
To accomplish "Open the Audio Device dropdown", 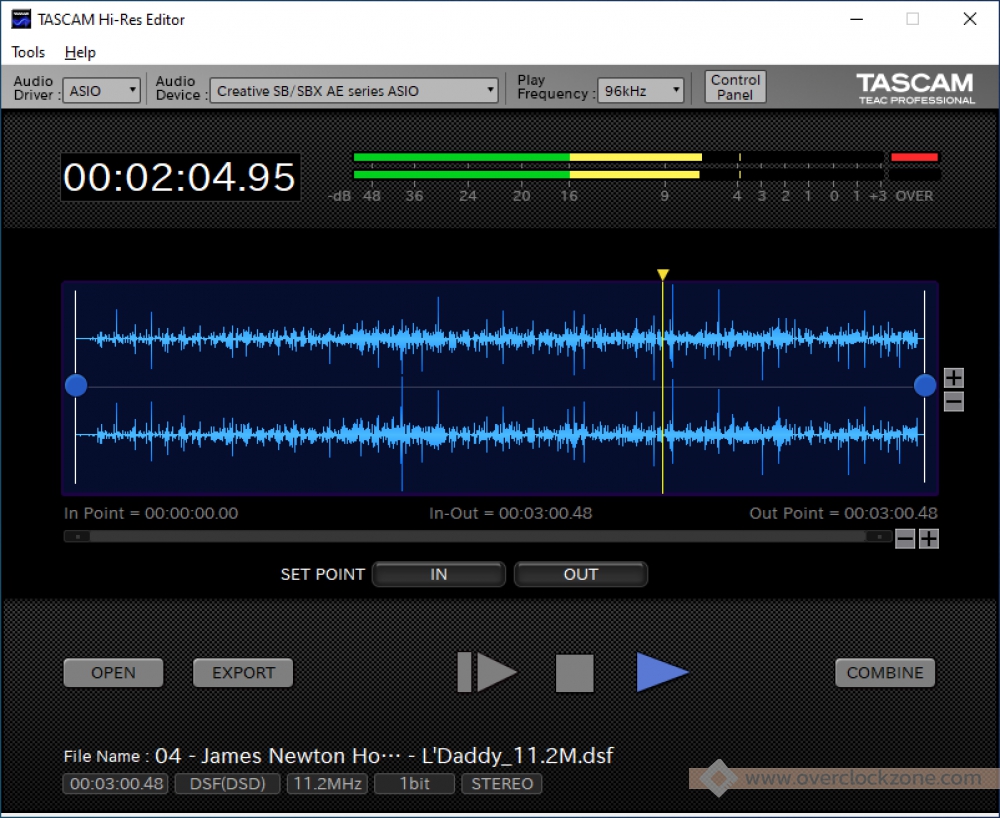I will click(353, 91).
